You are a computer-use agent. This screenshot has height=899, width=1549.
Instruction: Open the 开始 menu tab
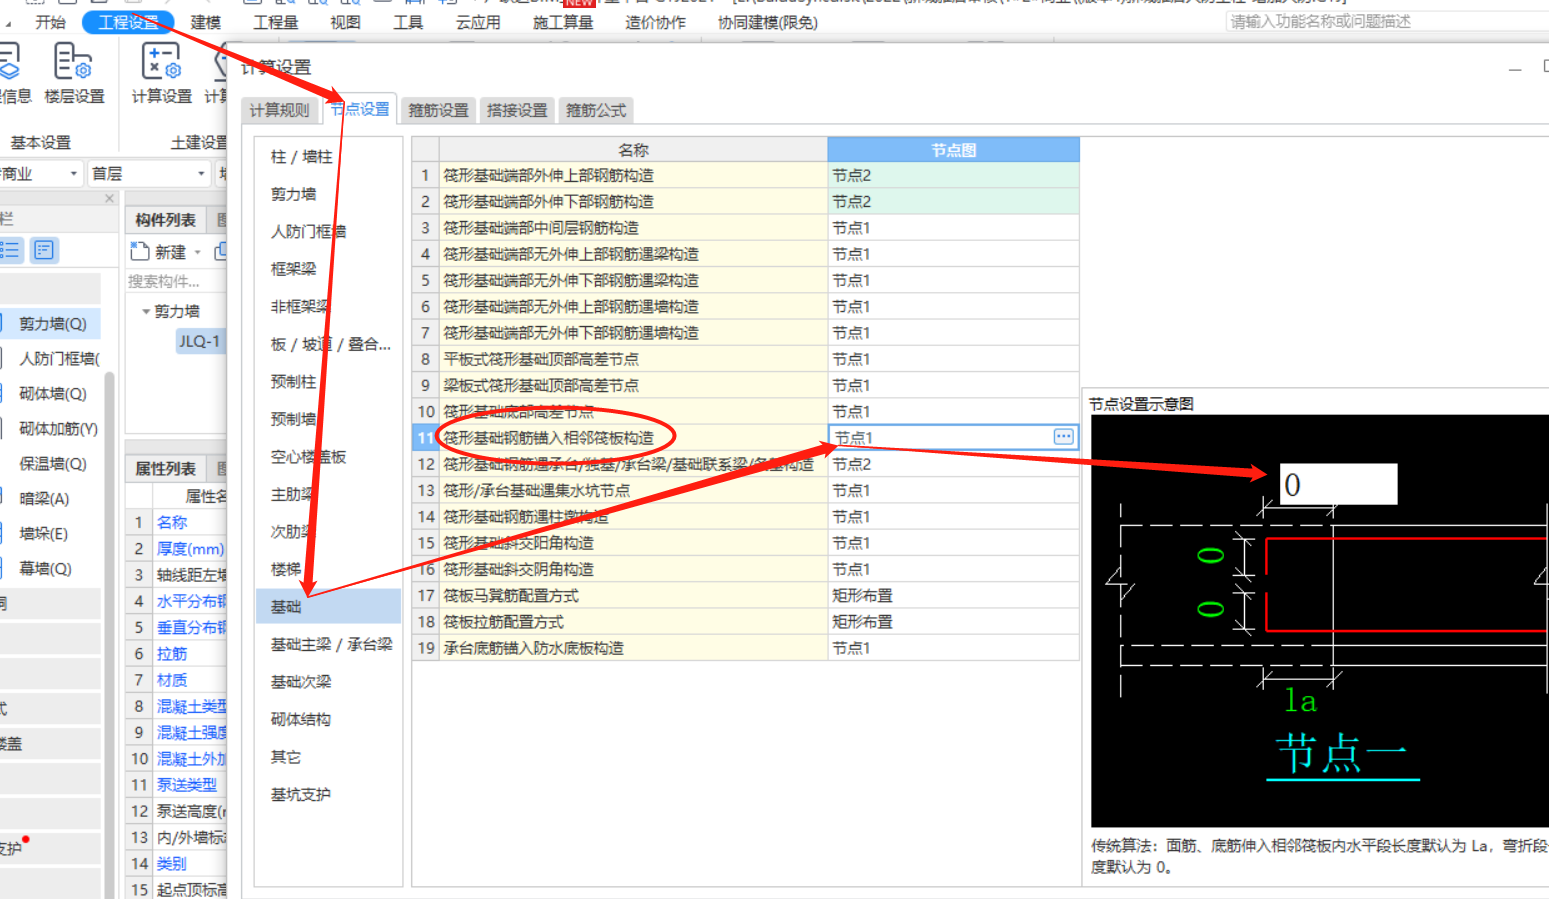coord(50,22)
